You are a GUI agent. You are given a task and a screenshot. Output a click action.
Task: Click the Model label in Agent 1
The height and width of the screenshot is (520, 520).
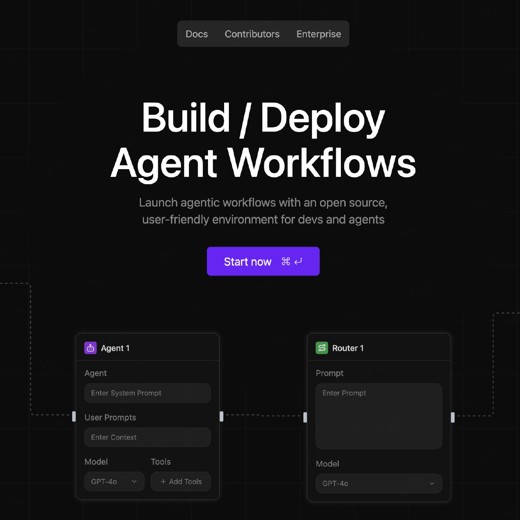(x=96, y=462)
